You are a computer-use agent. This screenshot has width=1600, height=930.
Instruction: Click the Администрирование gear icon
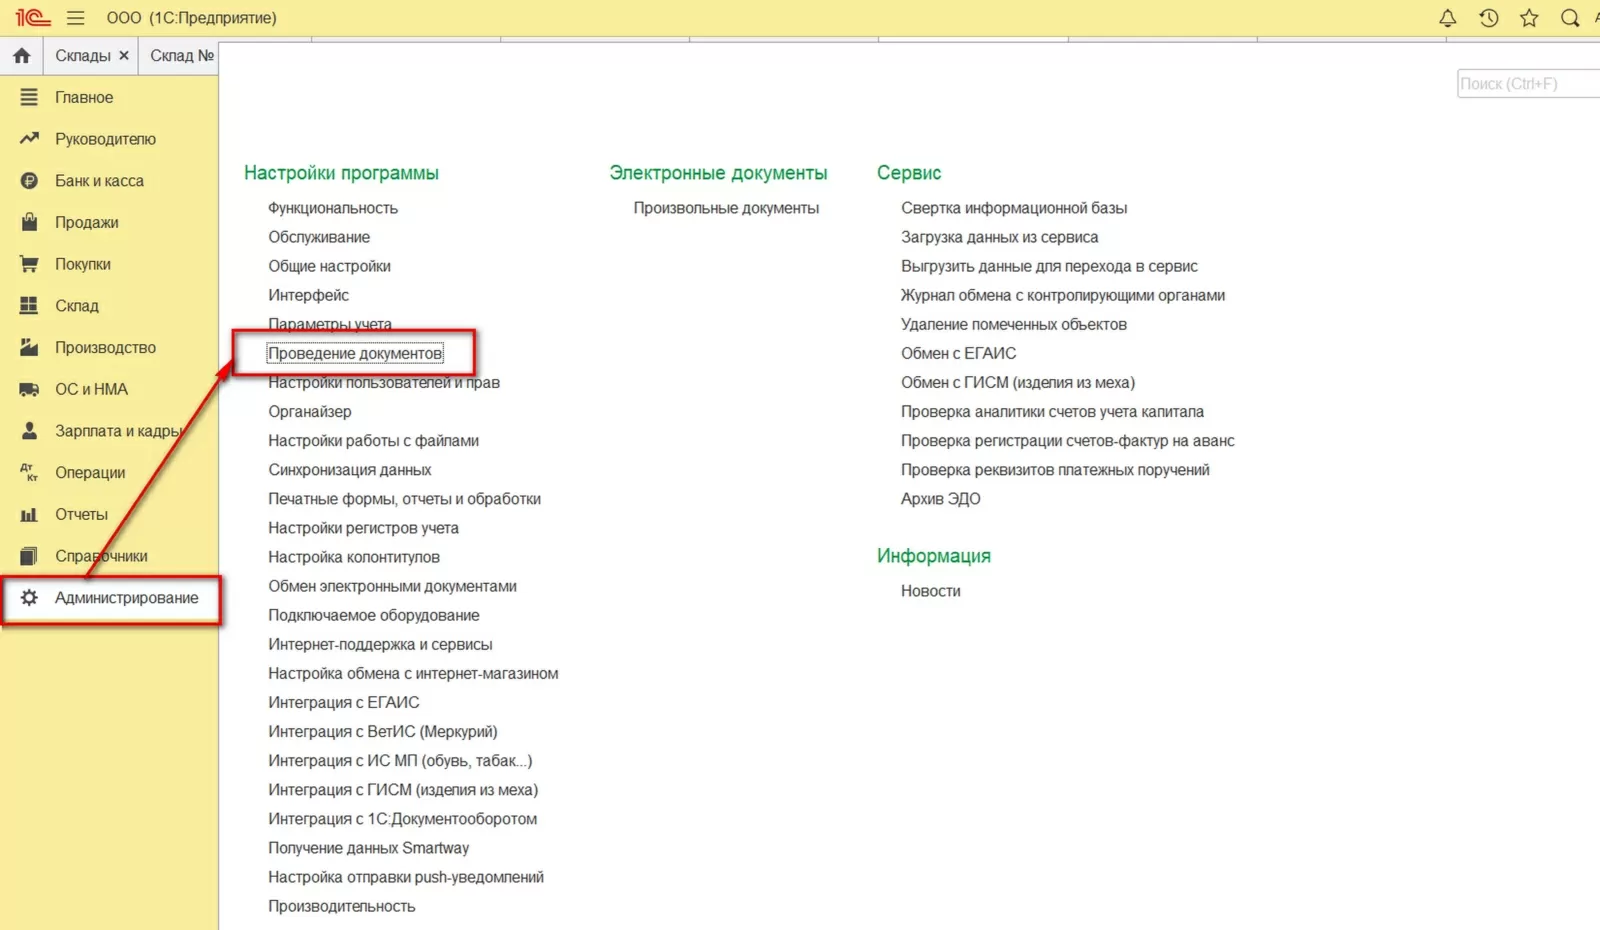click(29, 598)
